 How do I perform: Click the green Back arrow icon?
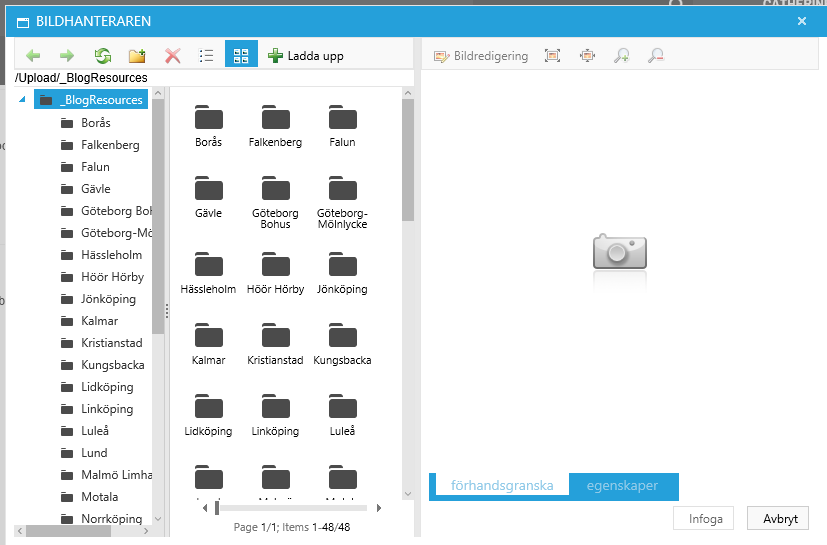pyautogui.click(x=33, y=55)
